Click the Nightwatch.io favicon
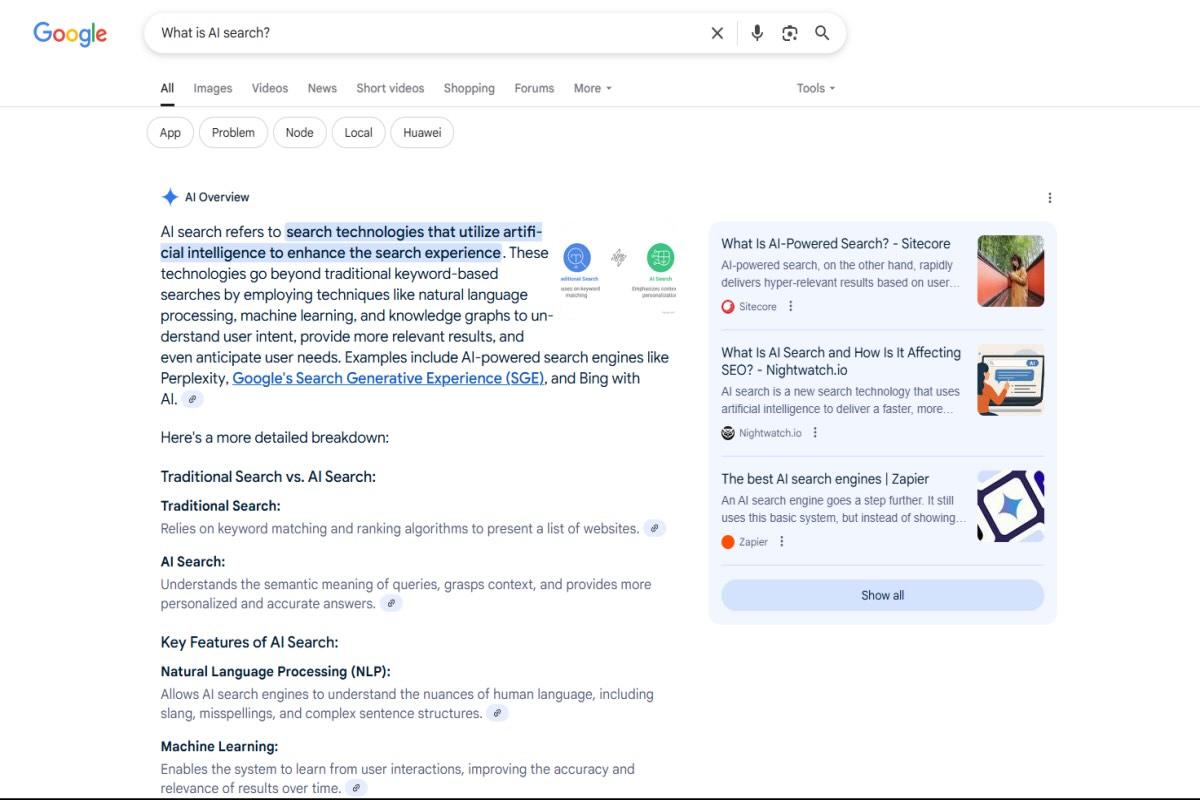The image size is (1200, 800). (x=728, y=433)
